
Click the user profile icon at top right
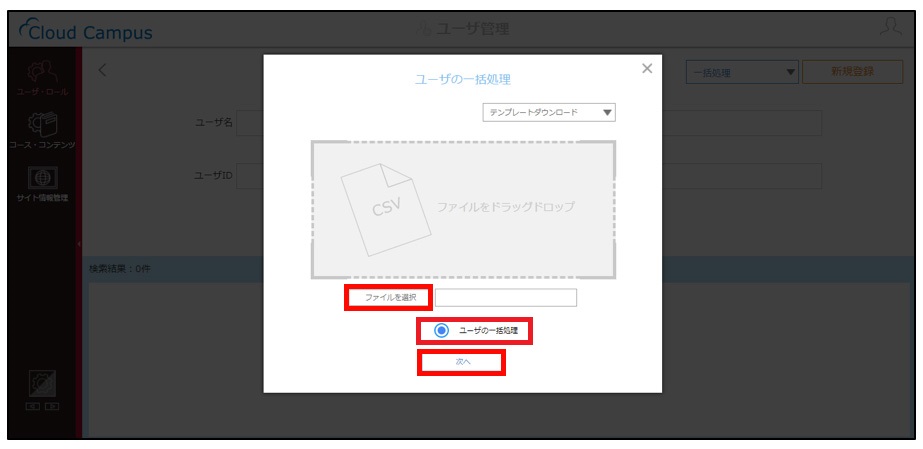[892, 28]
